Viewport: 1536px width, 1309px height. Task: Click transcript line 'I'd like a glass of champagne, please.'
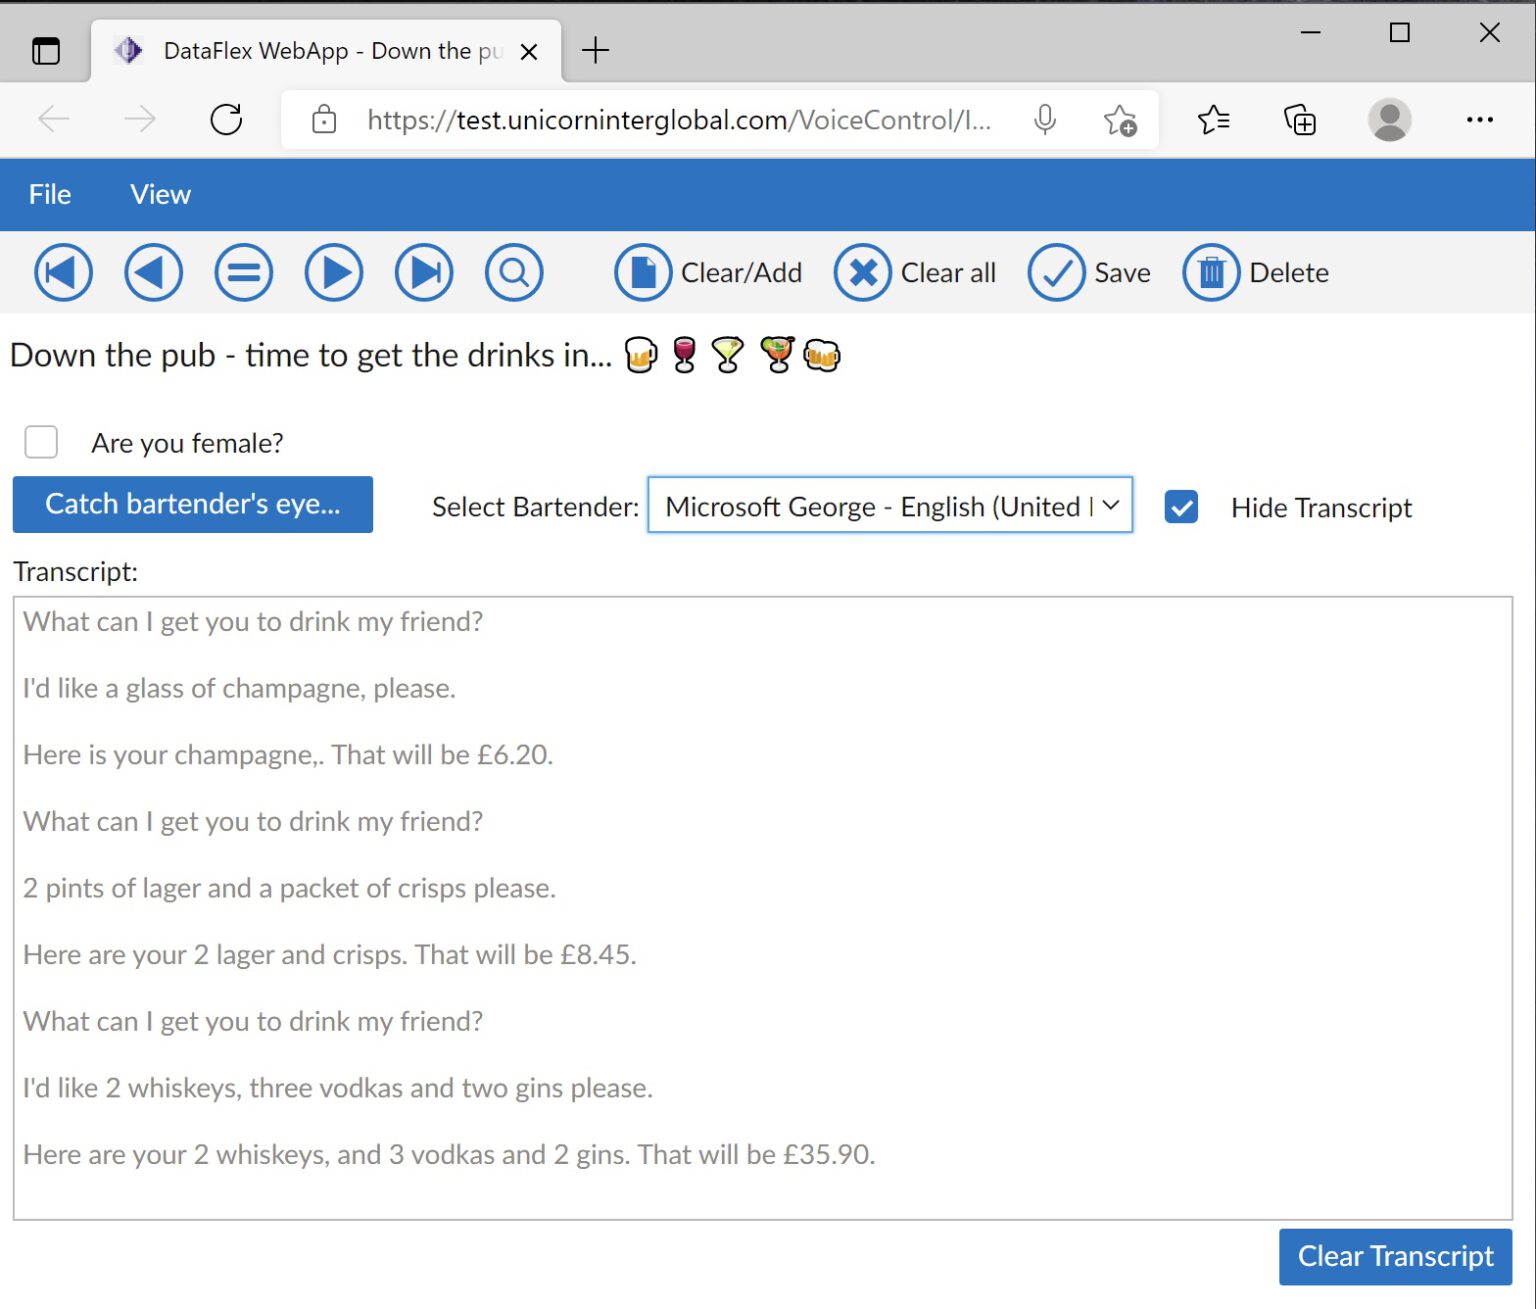pyautogui.click(x=239, y=688)
